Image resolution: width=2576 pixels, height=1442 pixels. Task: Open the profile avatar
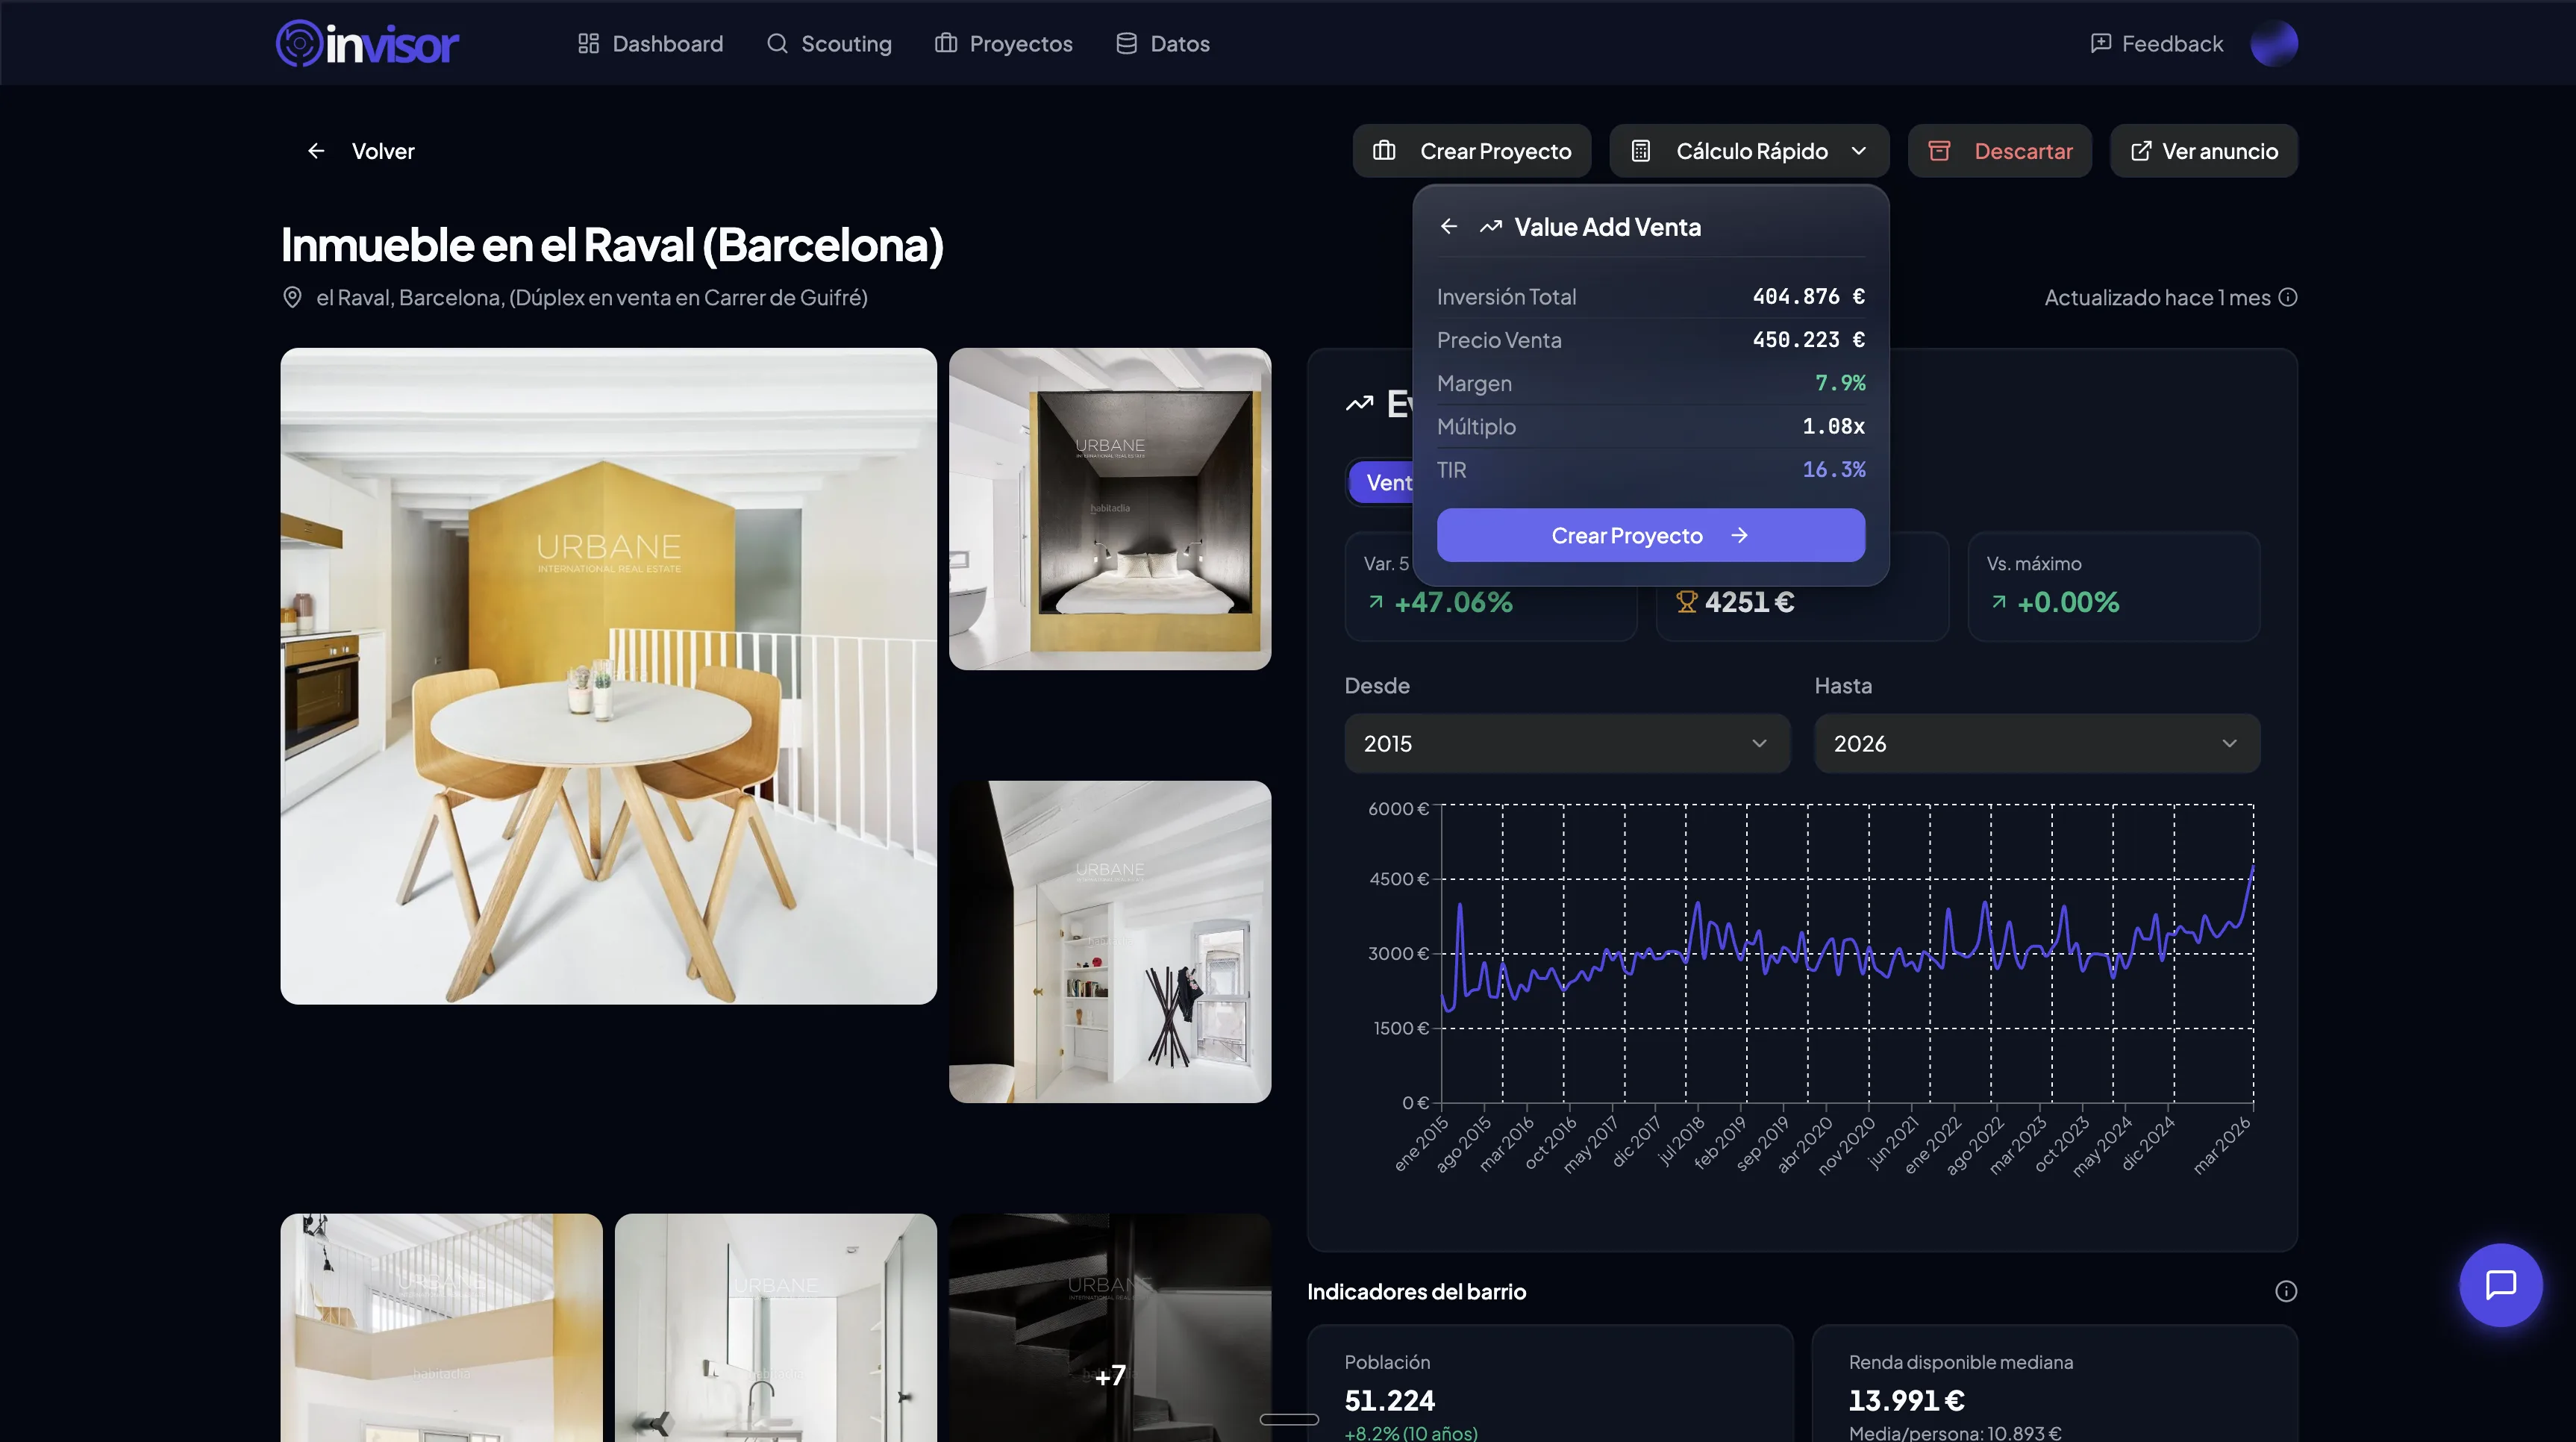[2275, 43]
